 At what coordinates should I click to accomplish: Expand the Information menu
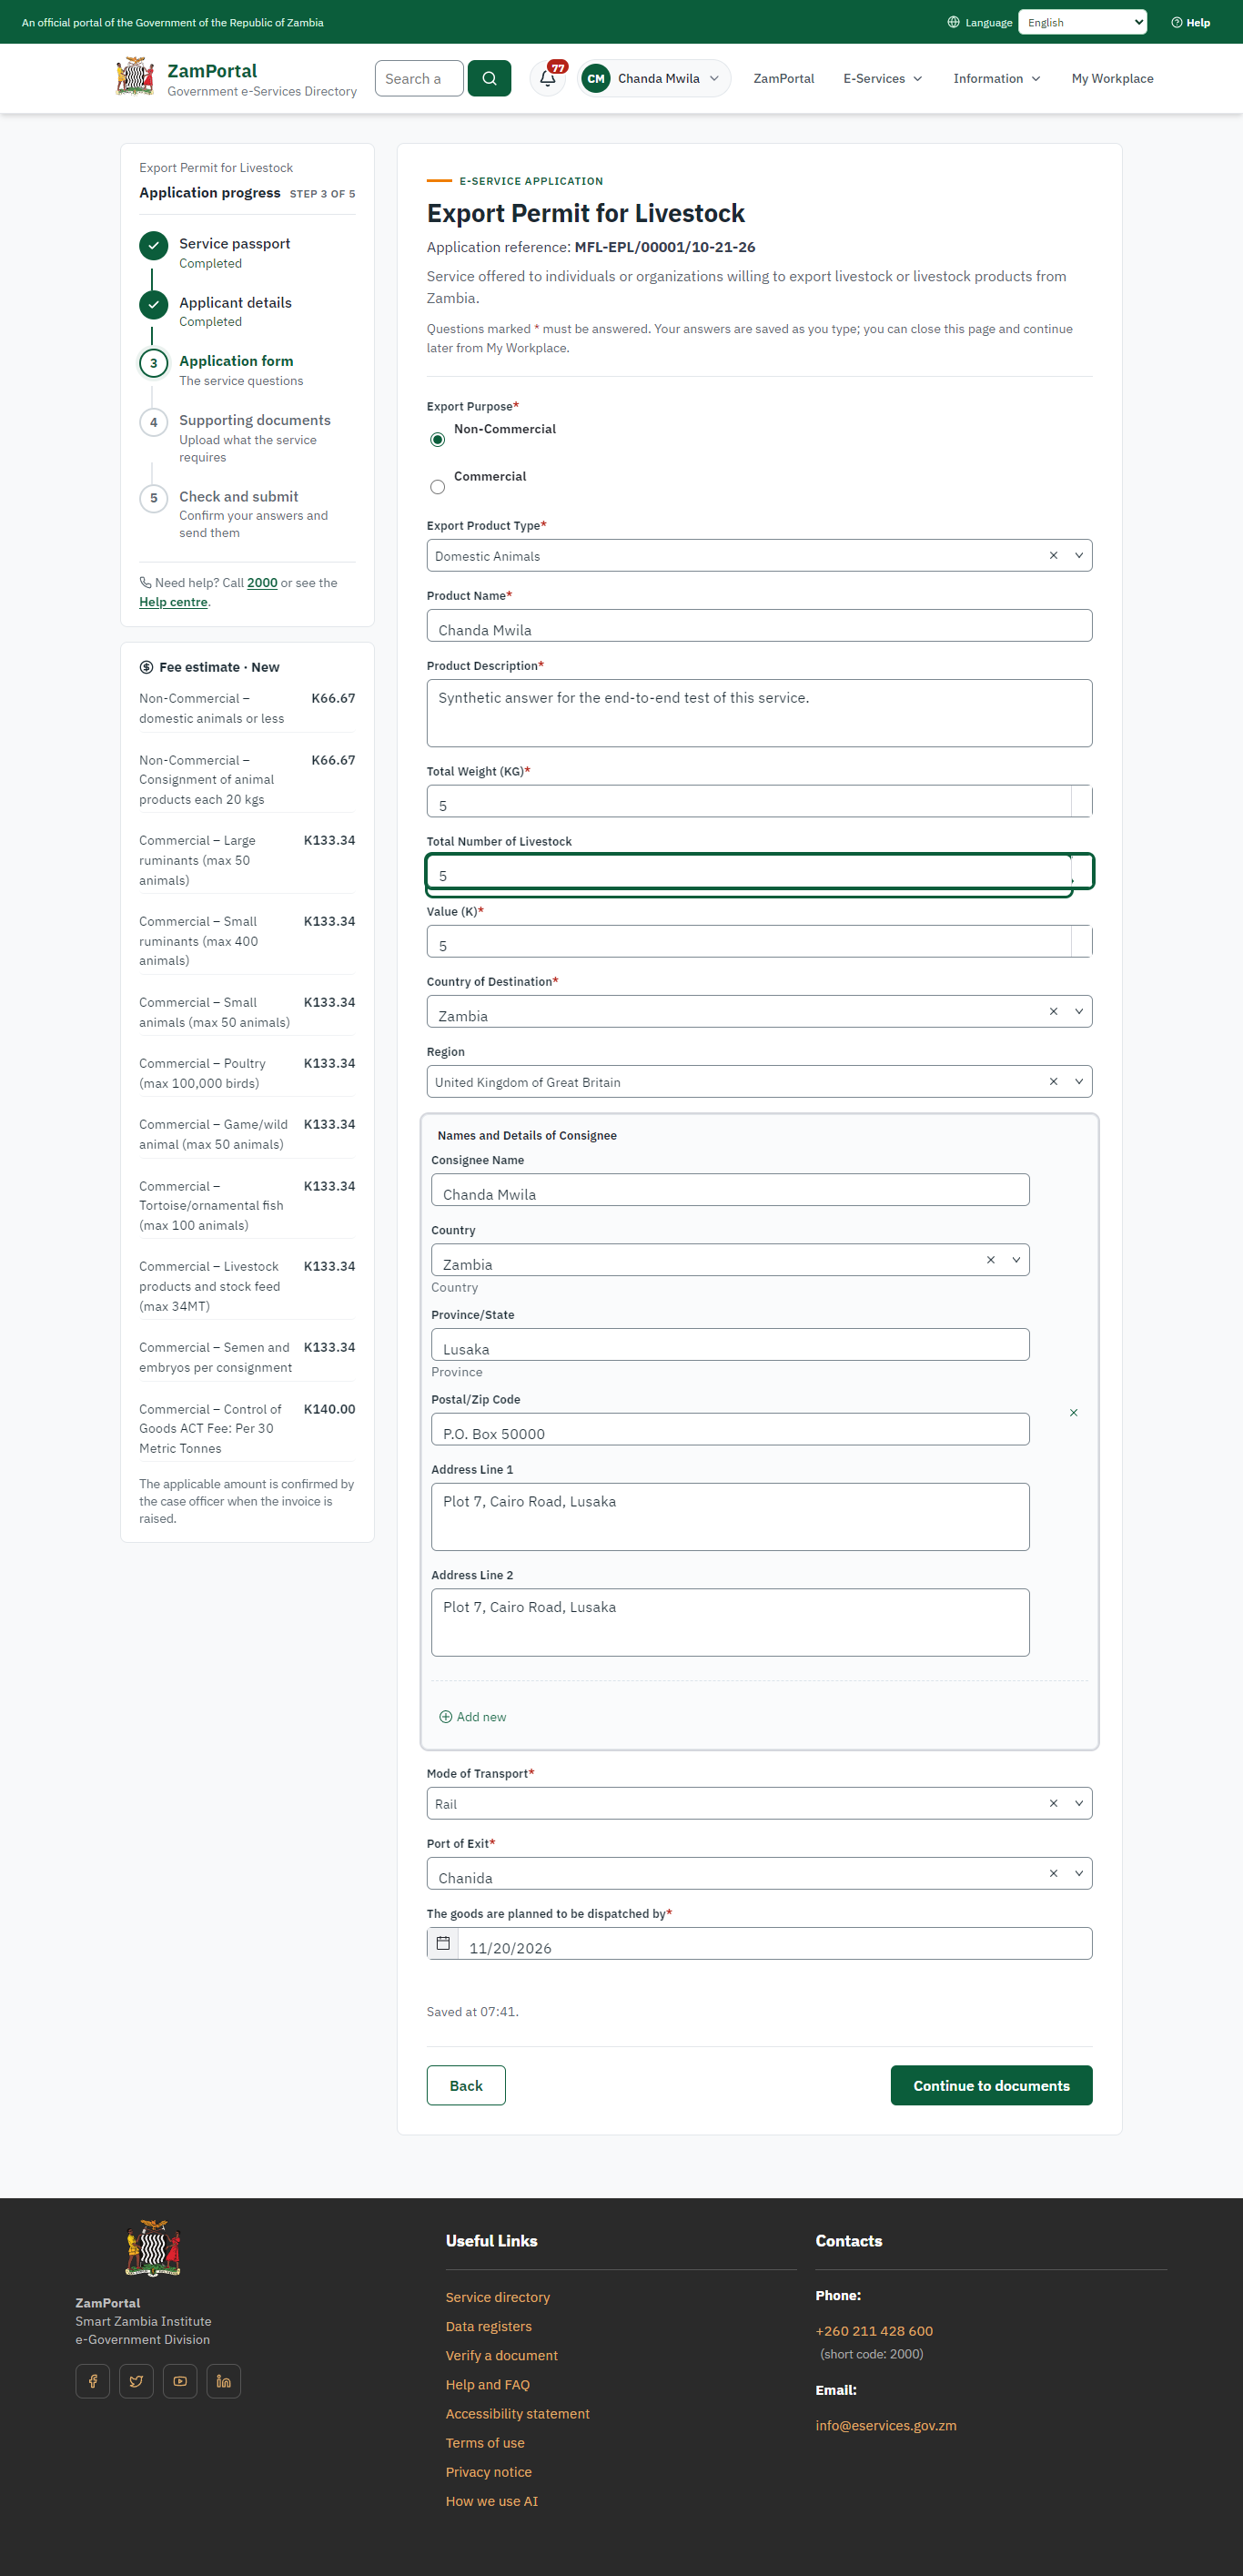tap(996, 78)
